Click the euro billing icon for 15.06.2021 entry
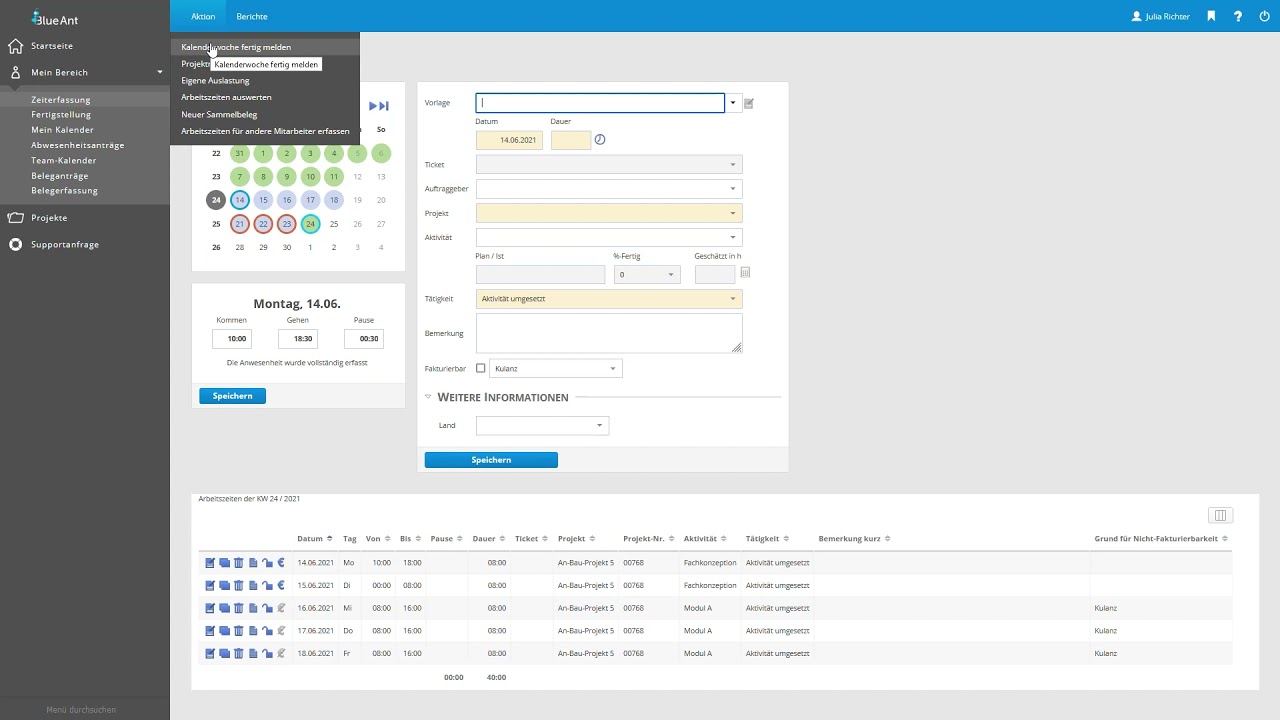Viewport: 1280px width, 720px height. pos(281,585)
